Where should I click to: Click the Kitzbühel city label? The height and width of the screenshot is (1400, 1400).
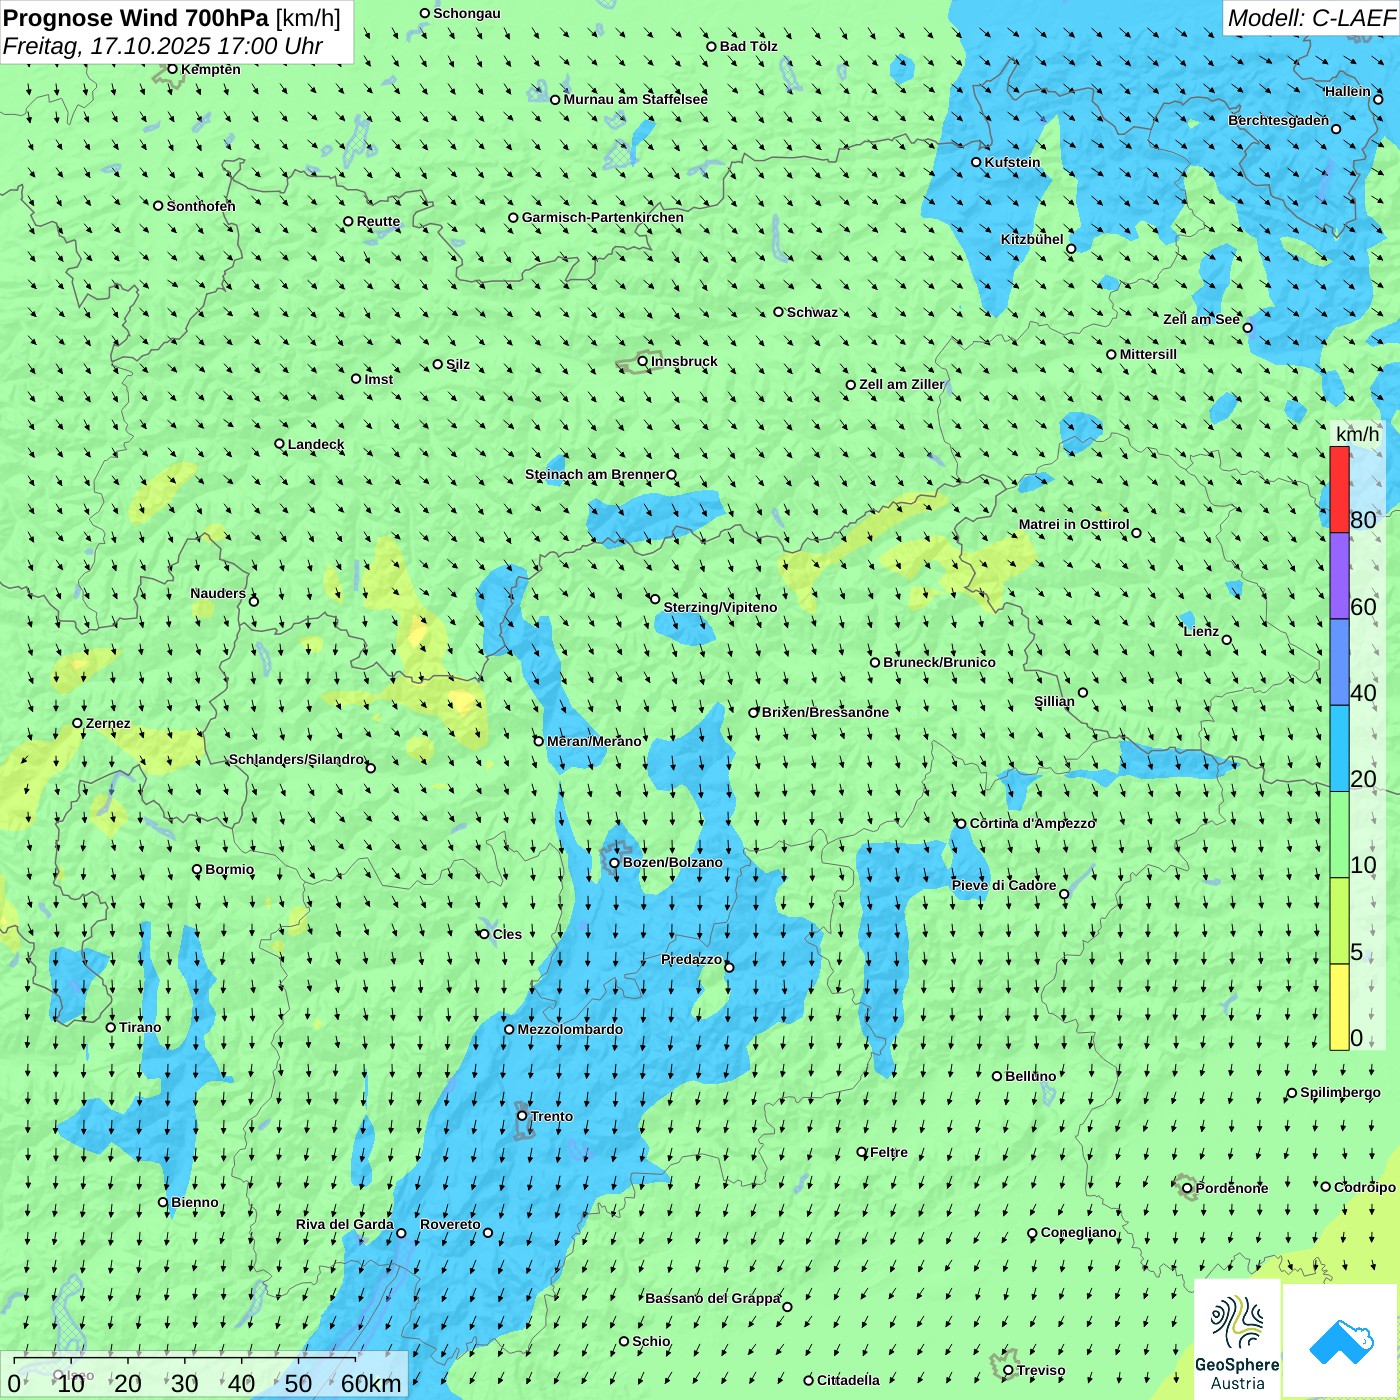(1032, 239)
